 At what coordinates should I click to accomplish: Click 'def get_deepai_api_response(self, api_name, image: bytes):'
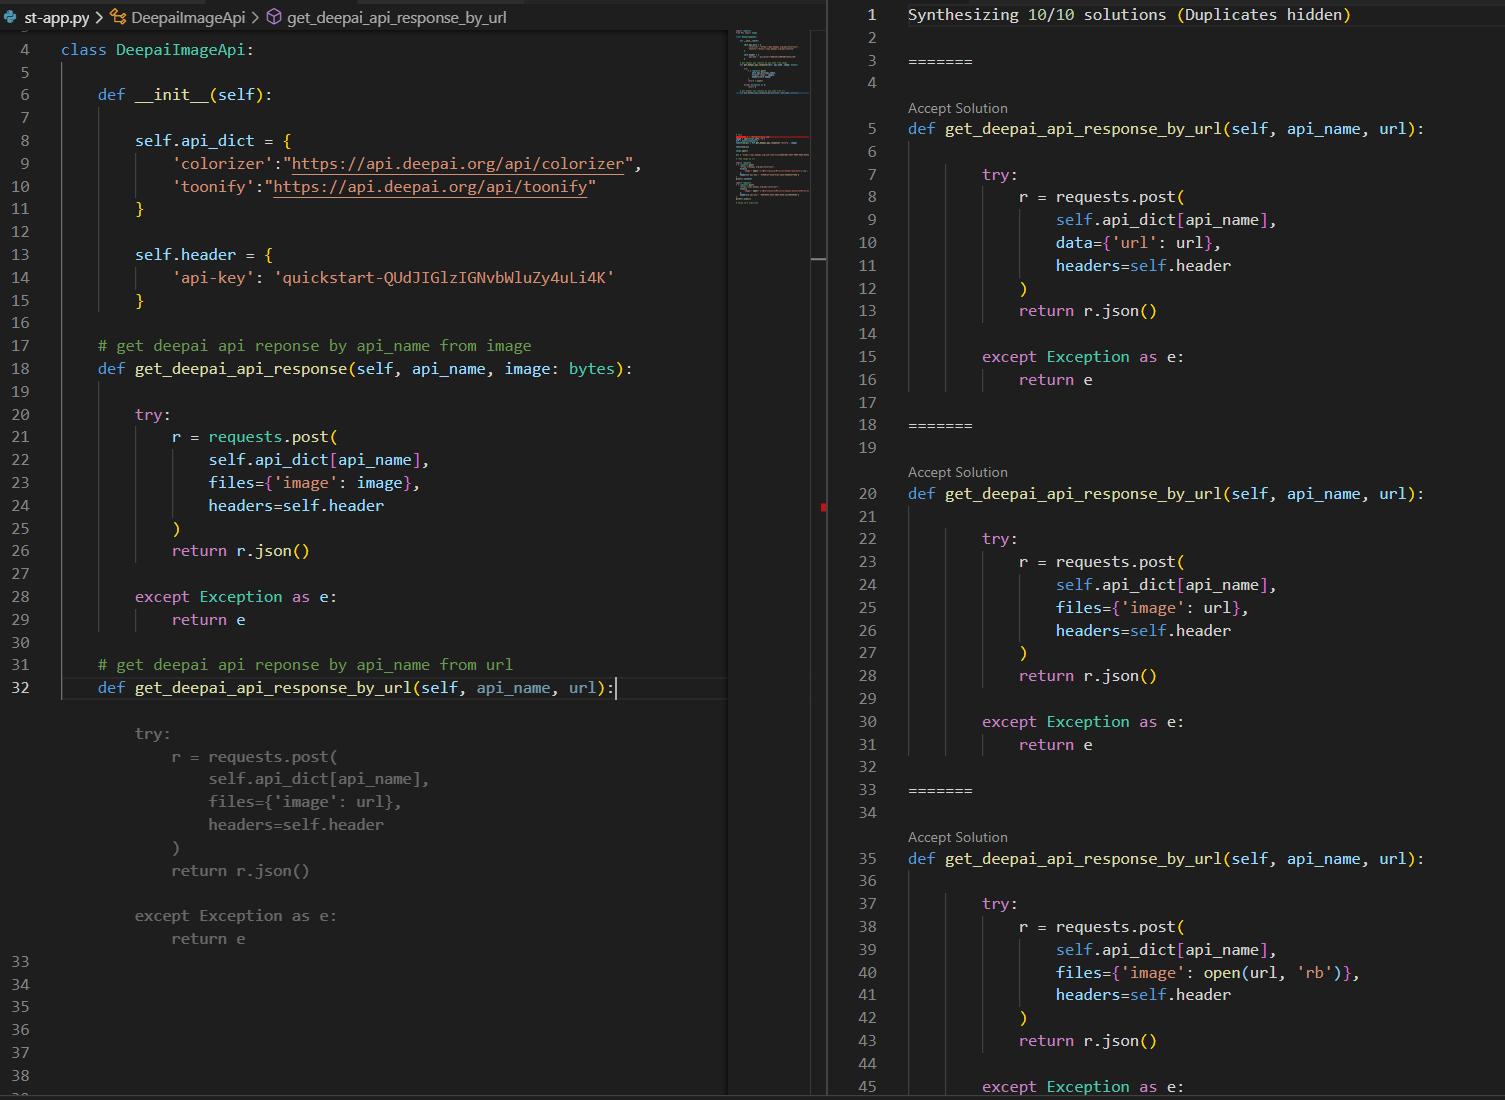coord(365,368)
